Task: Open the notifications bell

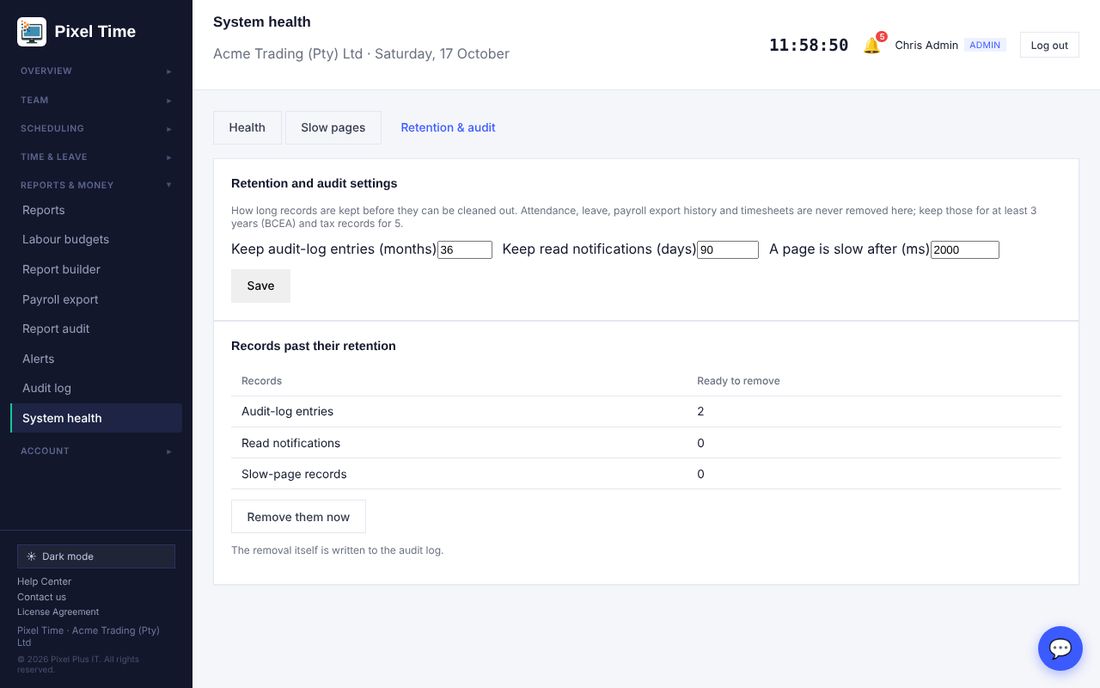Action: (x=872, y=45)
